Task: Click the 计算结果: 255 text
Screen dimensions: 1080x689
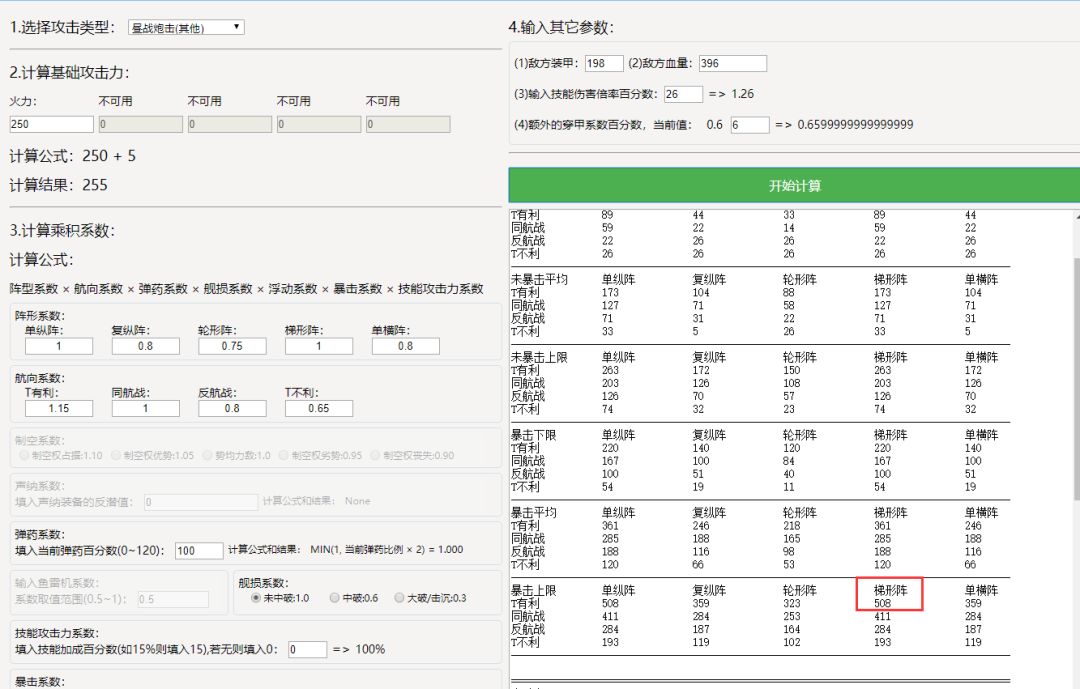Action: click(x=59, y=185)
